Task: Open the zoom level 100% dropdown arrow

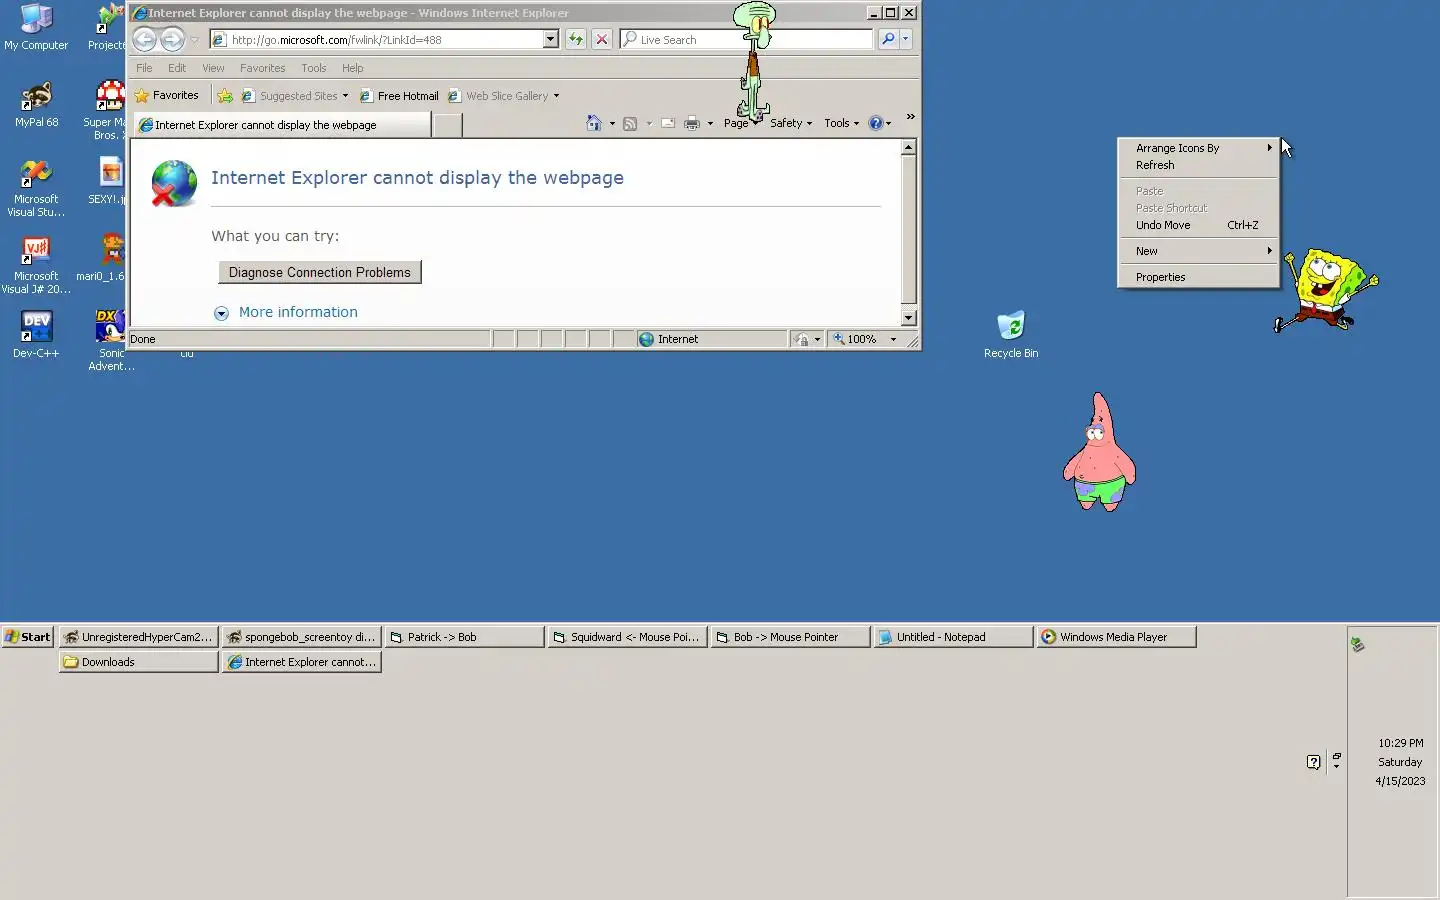Action: click(893, 339)
